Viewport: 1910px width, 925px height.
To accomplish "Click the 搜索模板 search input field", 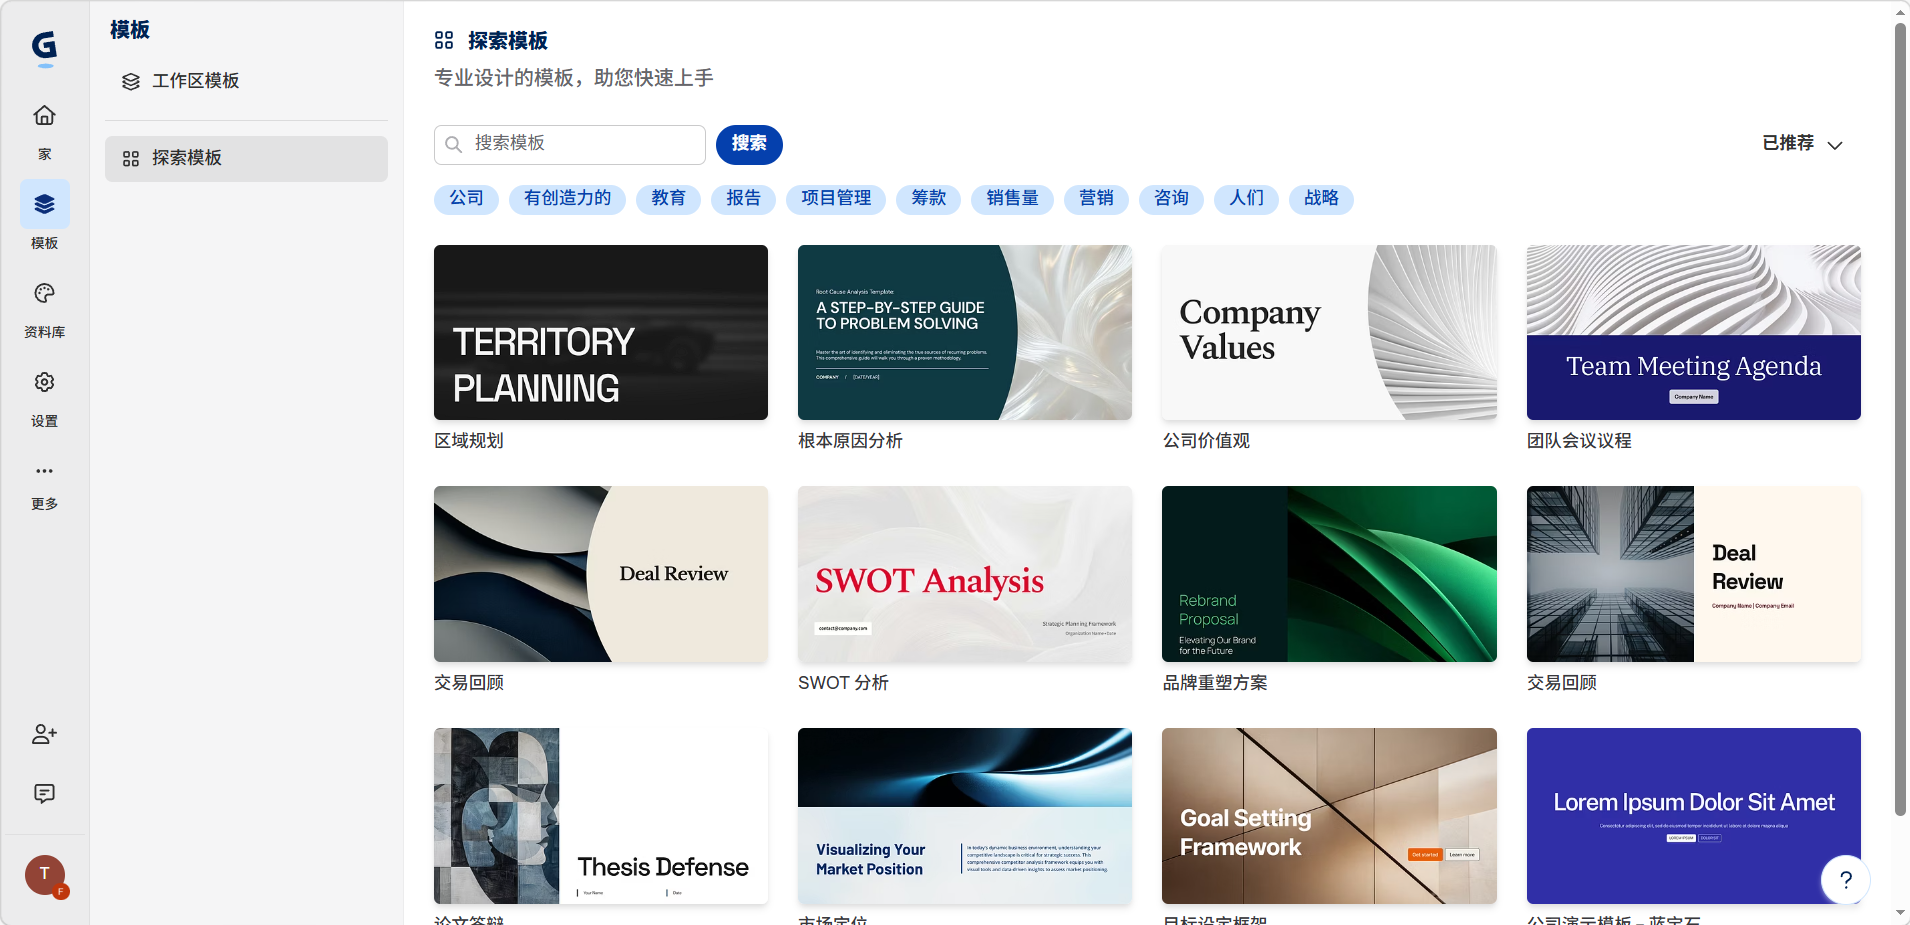I will (580, 144).
